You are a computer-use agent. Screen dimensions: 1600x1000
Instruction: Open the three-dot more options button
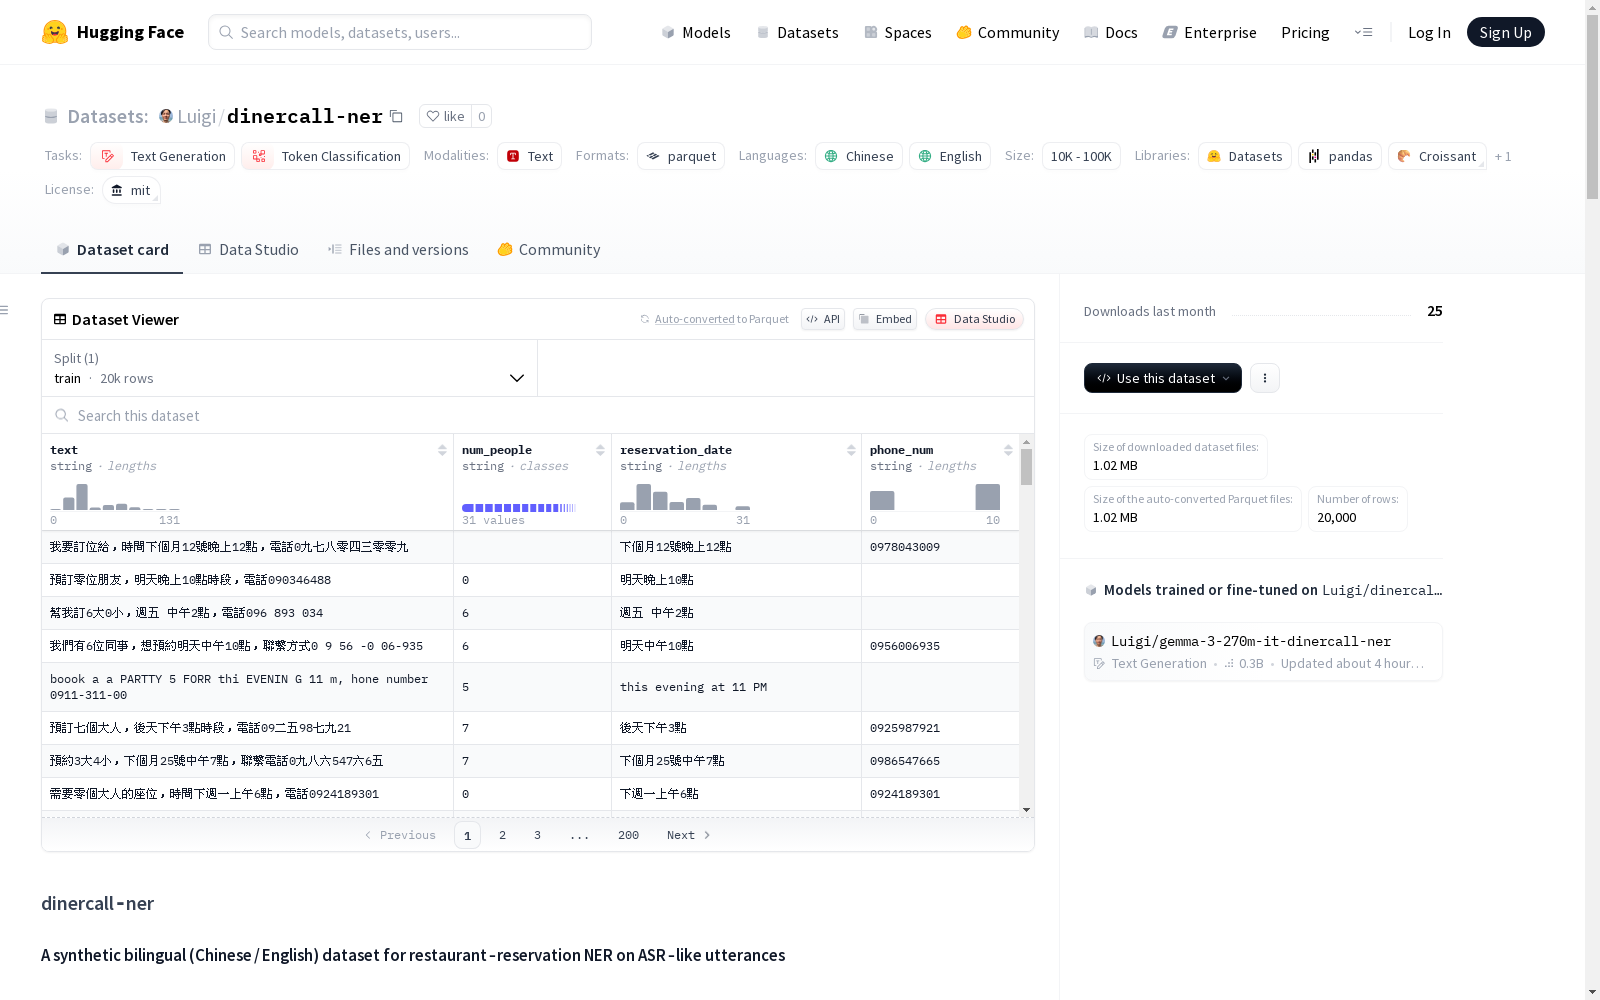[1265, 378]
